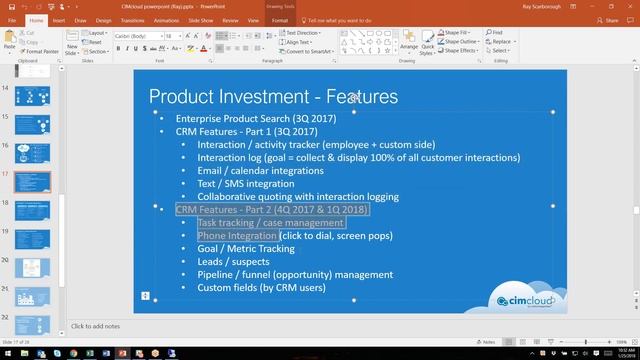Select slide 14 thumbnail
Viewport: 640px width, 360px height.
(x=32, y=96)
